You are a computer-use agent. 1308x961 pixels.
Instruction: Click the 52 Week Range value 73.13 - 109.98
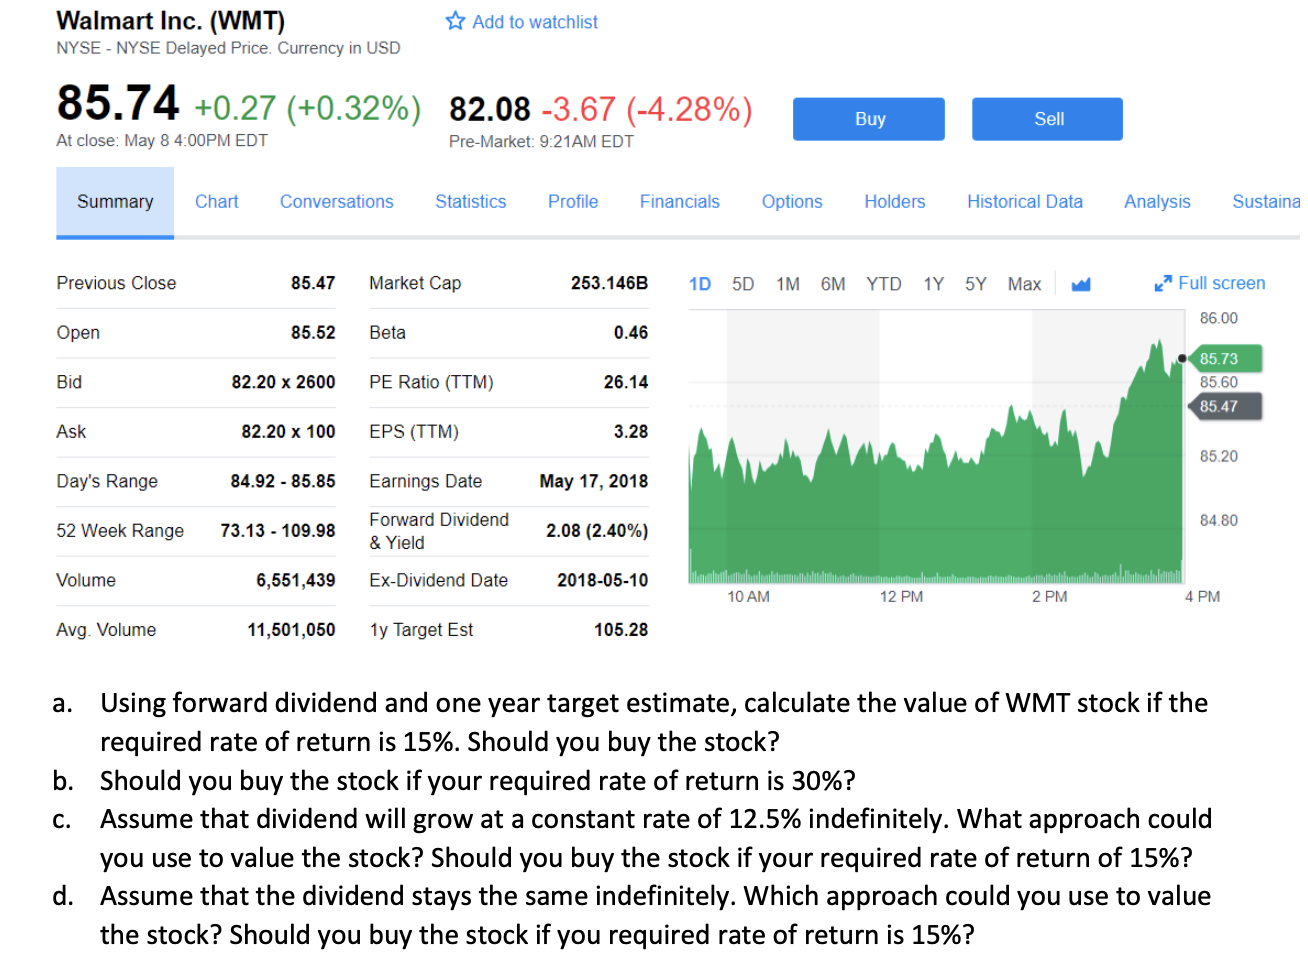click(x=278, y=530)
